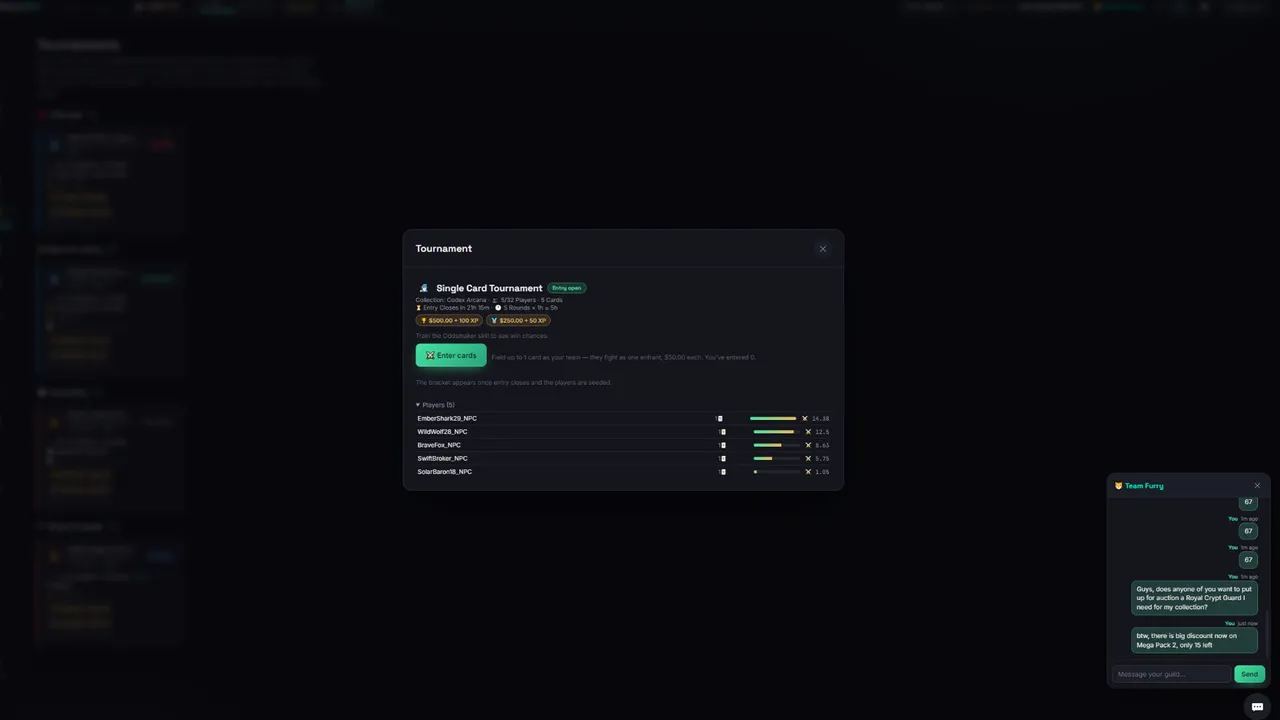Click the Mega Pack 2 discount chat message
The width and height of the screenshot is (1280, 720).
(1194, 640)
